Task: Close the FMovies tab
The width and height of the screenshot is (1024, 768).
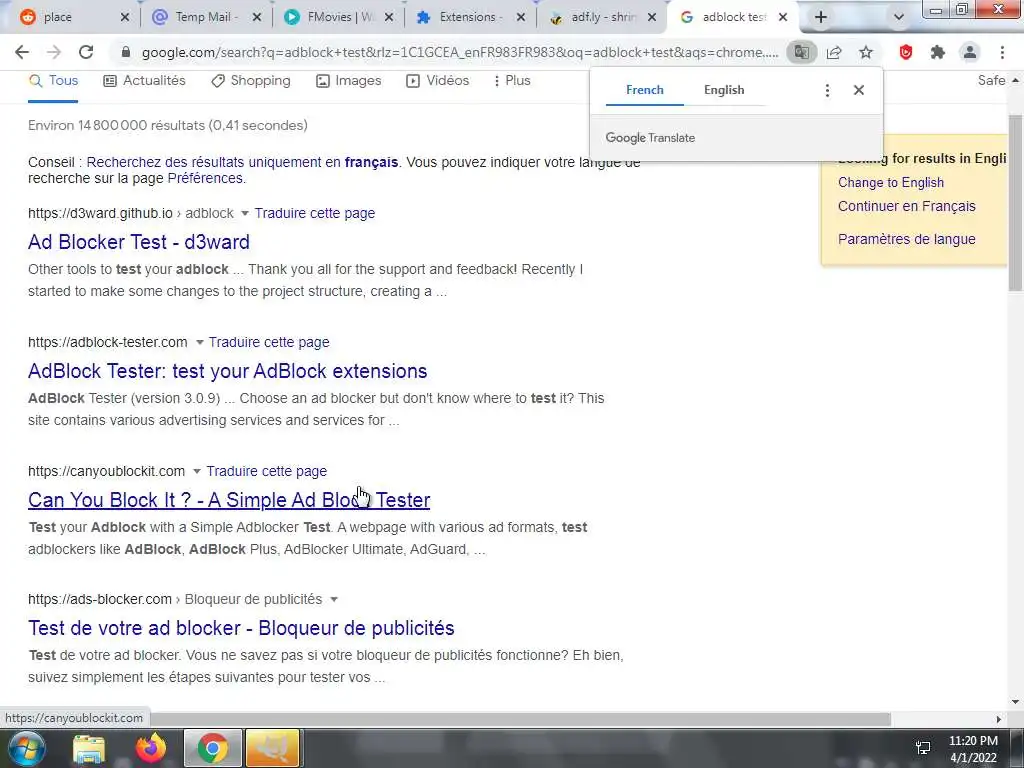Action: click(x=389, y=17)
